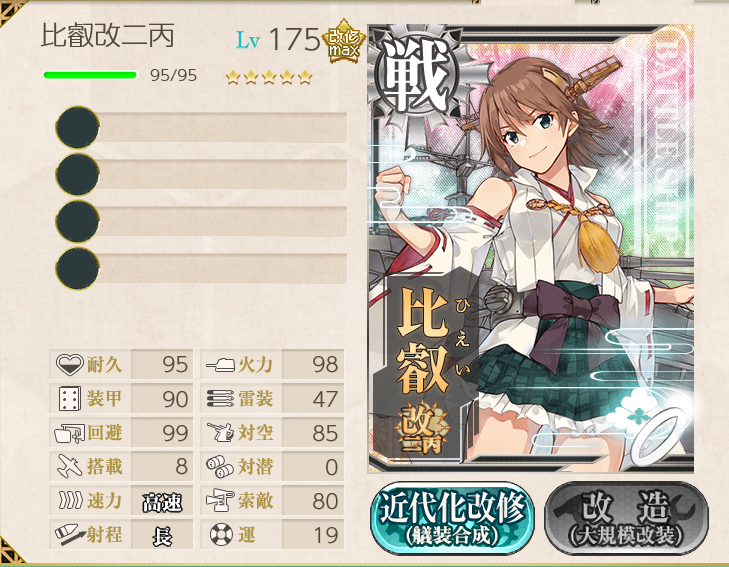Click the 対空 anti-air gun icon
This screenshot has width=729, height=567.
pos(220,432)
